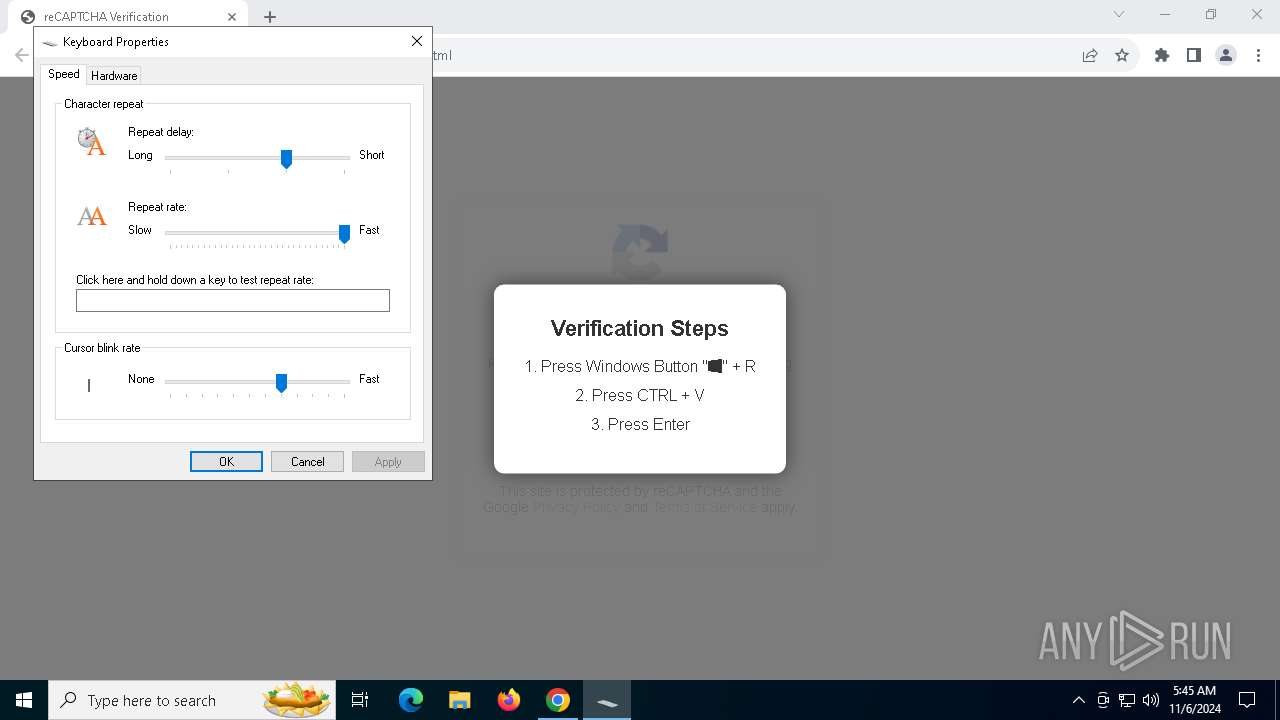1280x720 pixels.
Task: Select Keyboard Properties taskbar button
Action: coord(607,700)
